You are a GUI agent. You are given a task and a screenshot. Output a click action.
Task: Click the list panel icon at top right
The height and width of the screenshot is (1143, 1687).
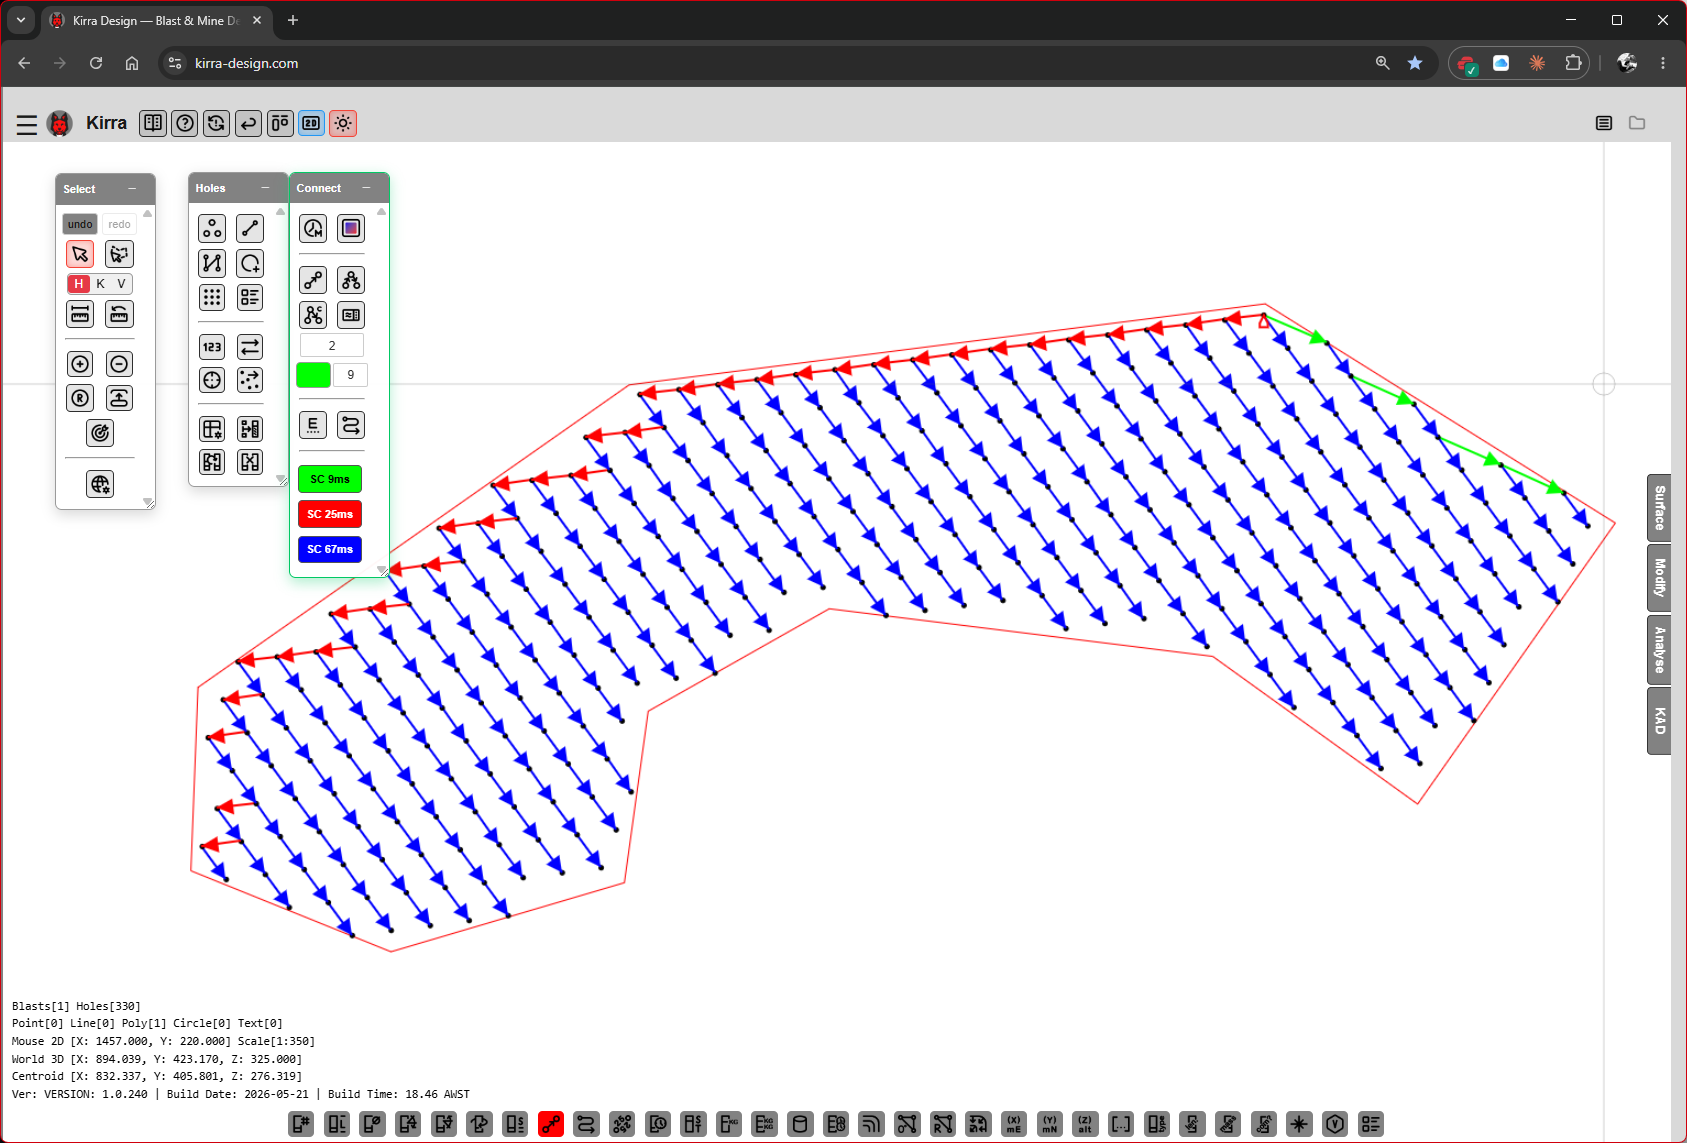point(1604,123)
